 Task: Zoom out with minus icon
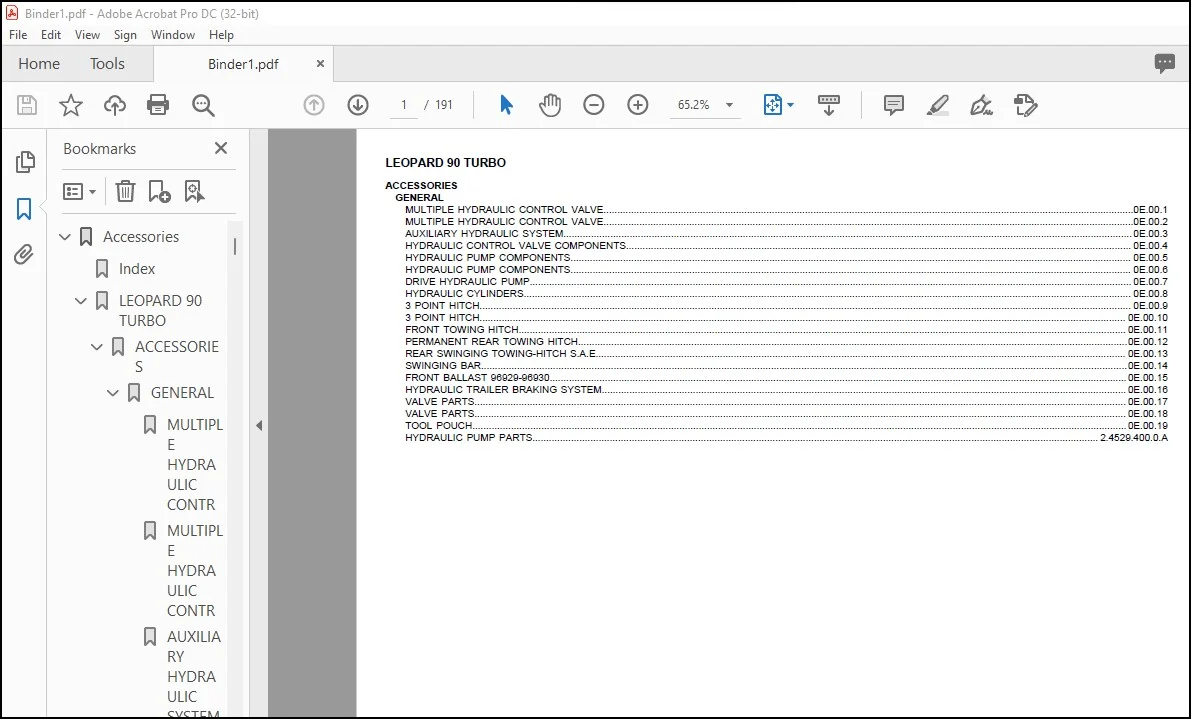coord(594,105)
